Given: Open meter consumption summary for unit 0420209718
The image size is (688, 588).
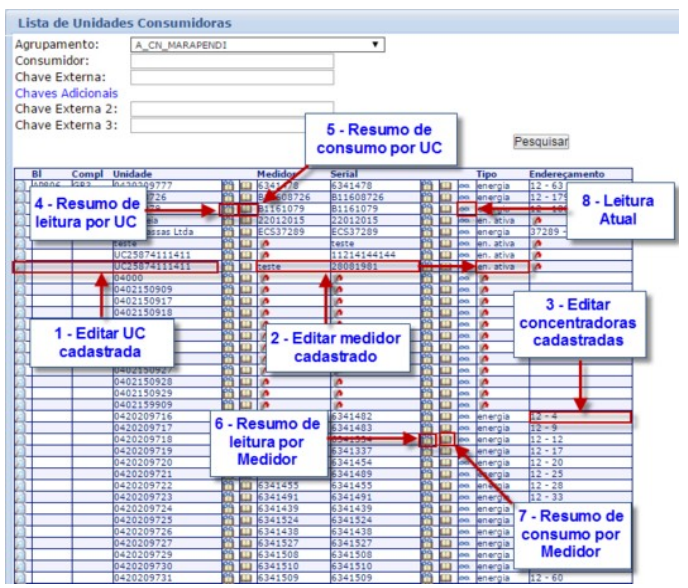Looking at the screenshot, I should click(x=446, y=439).
